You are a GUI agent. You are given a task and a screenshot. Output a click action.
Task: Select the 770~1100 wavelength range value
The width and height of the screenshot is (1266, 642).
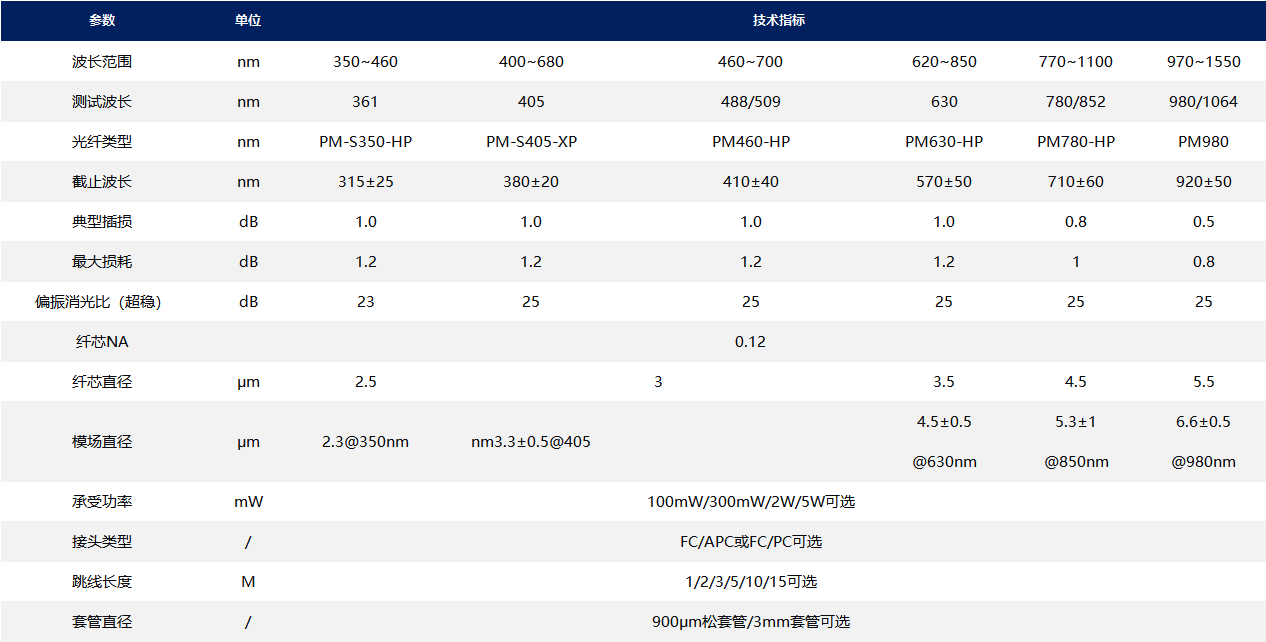click(x=1075, y=62)
